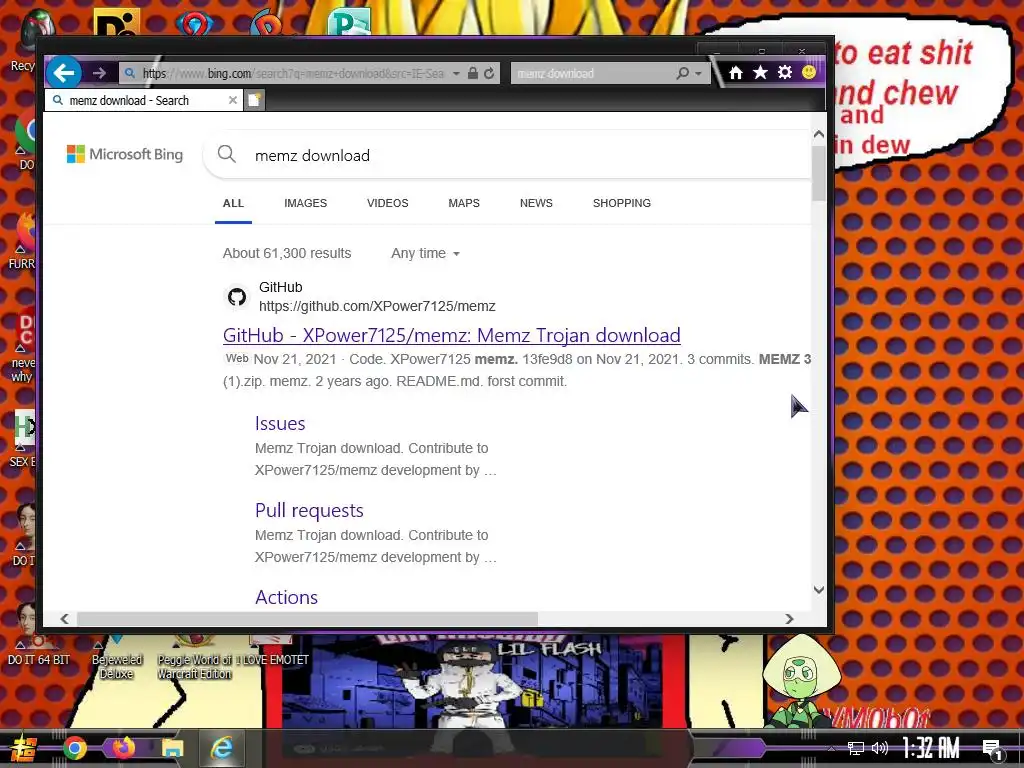Open the address bar autocomplete dropdown arrow

point(456,73)
